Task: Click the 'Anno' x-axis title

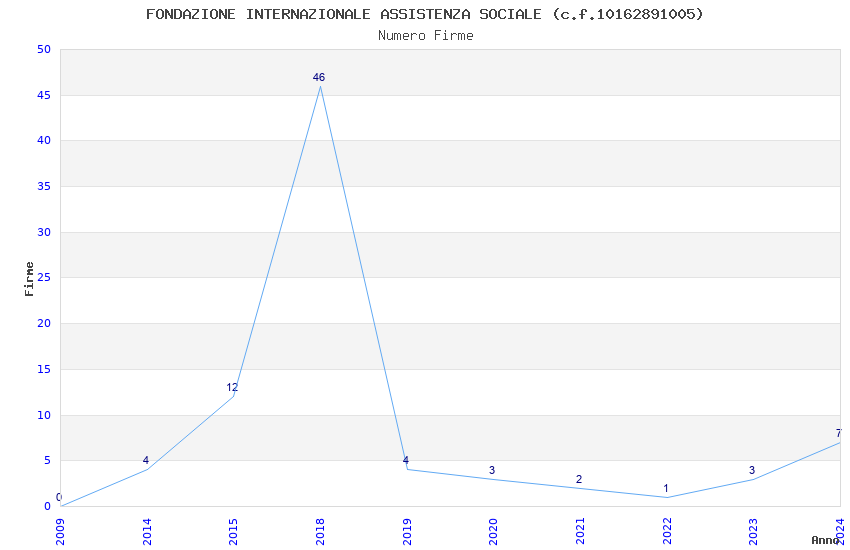Action: [825, 540]
